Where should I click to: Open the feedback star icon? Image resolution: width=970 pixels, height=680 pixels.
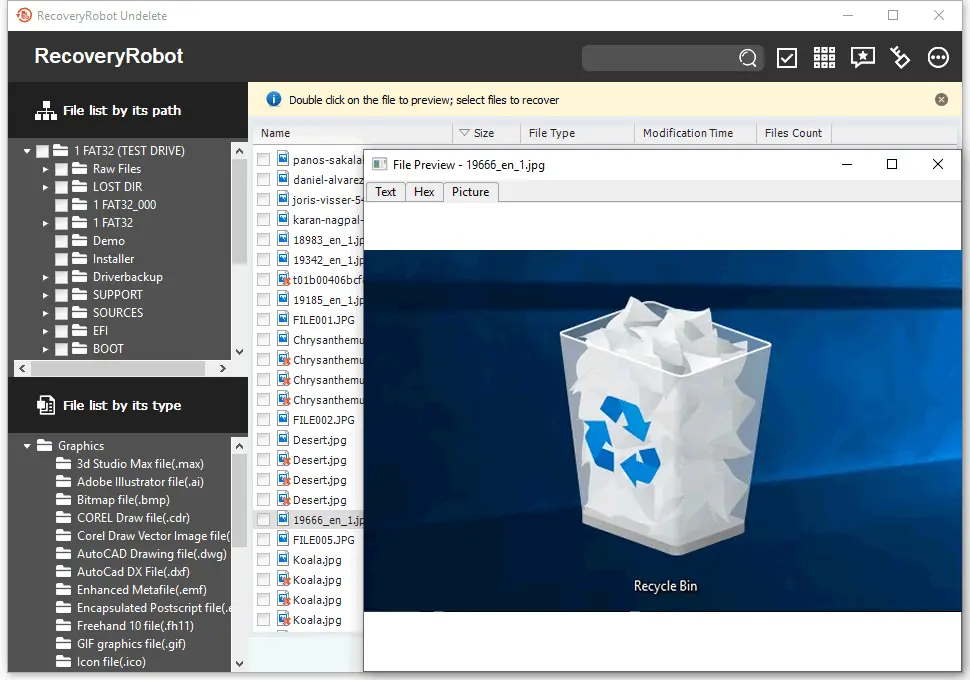tap(861, 57)
